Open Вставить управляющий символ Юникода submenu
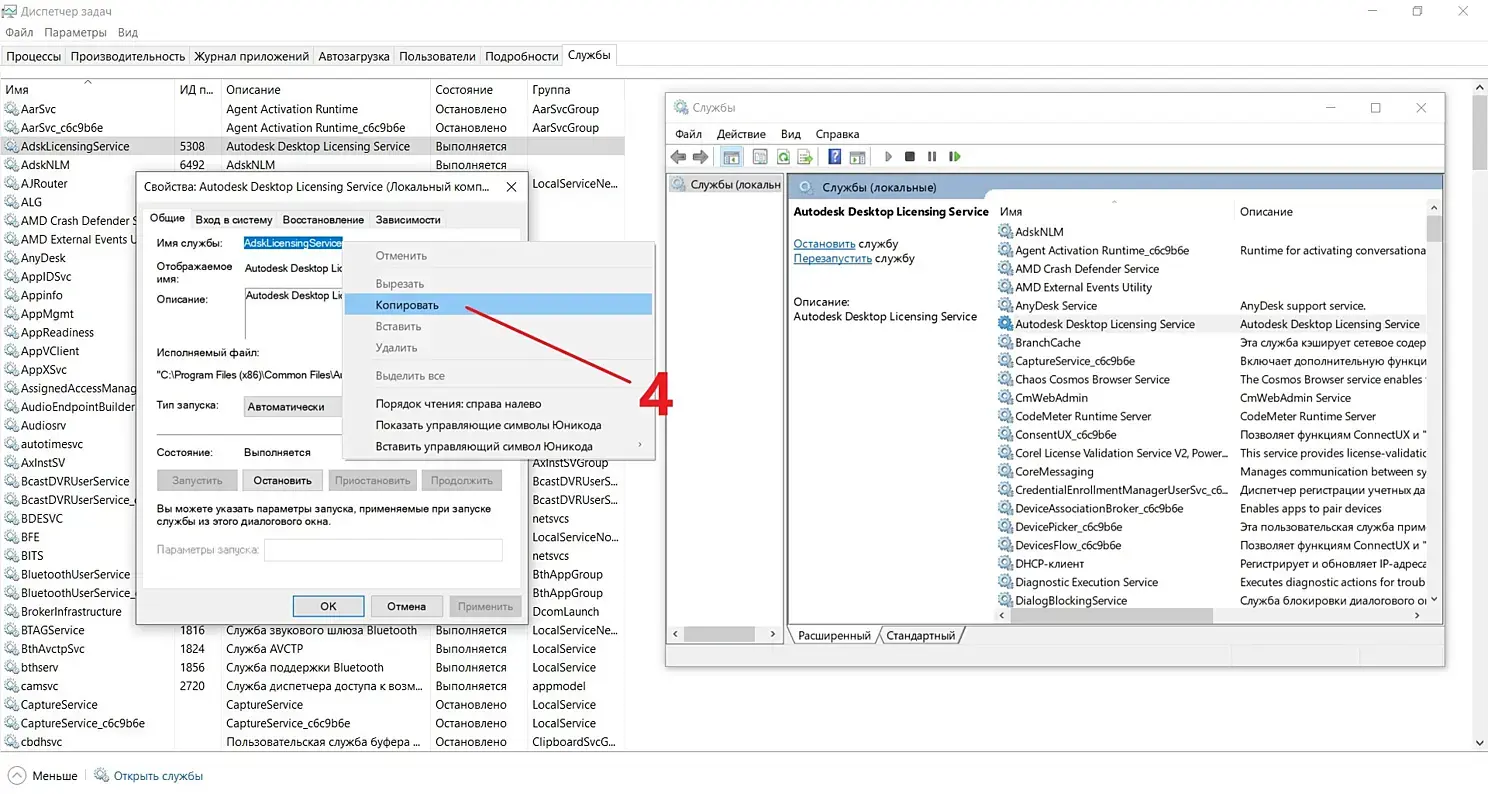Image resolution: width=1488 pixels, height=794 pixels. 498,446
